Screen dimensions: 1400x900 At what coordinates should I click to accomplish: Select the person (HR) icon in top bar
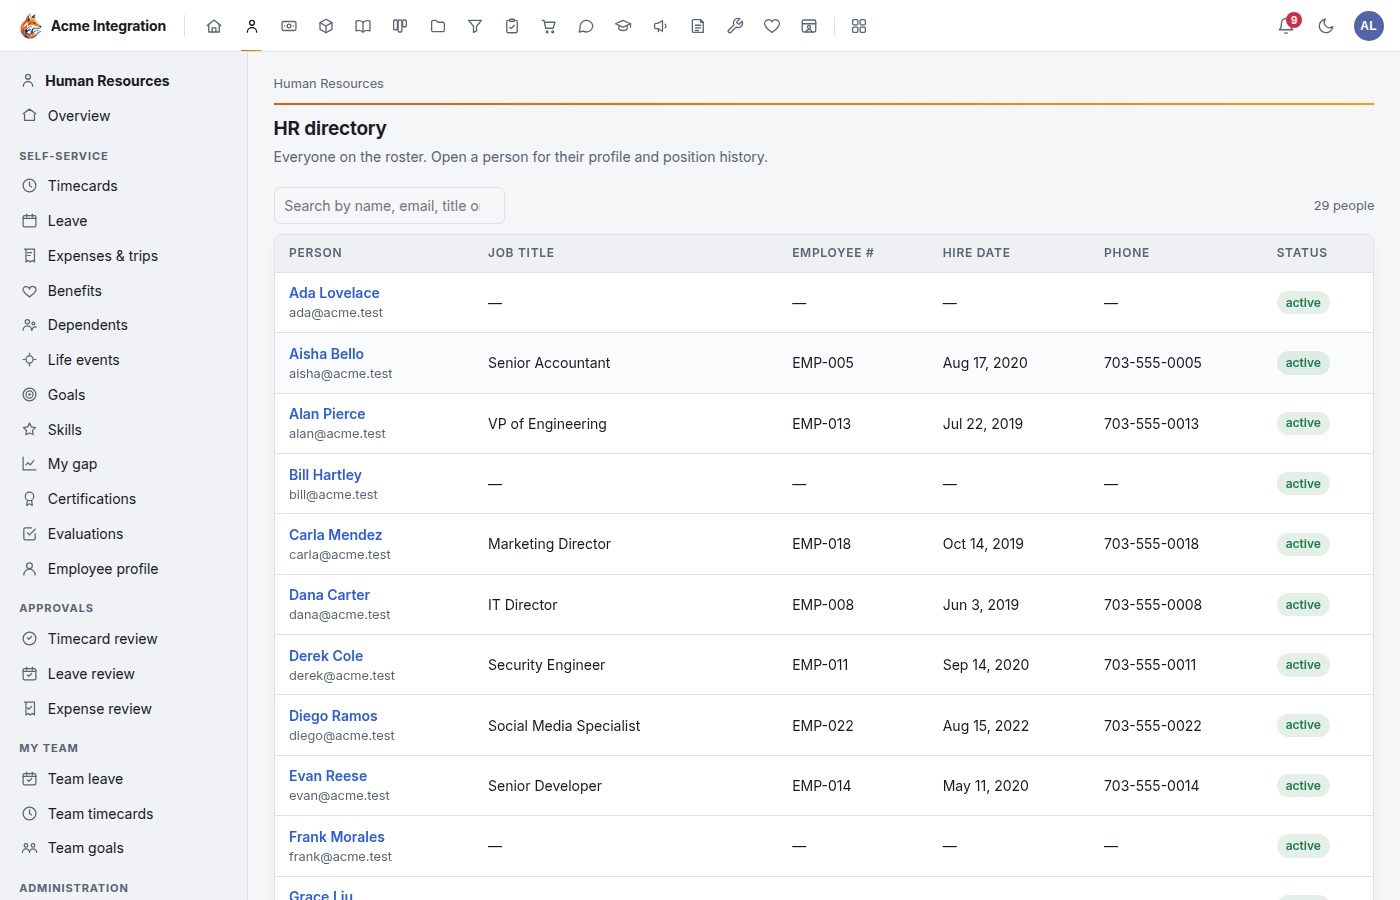tap(252, 26)
